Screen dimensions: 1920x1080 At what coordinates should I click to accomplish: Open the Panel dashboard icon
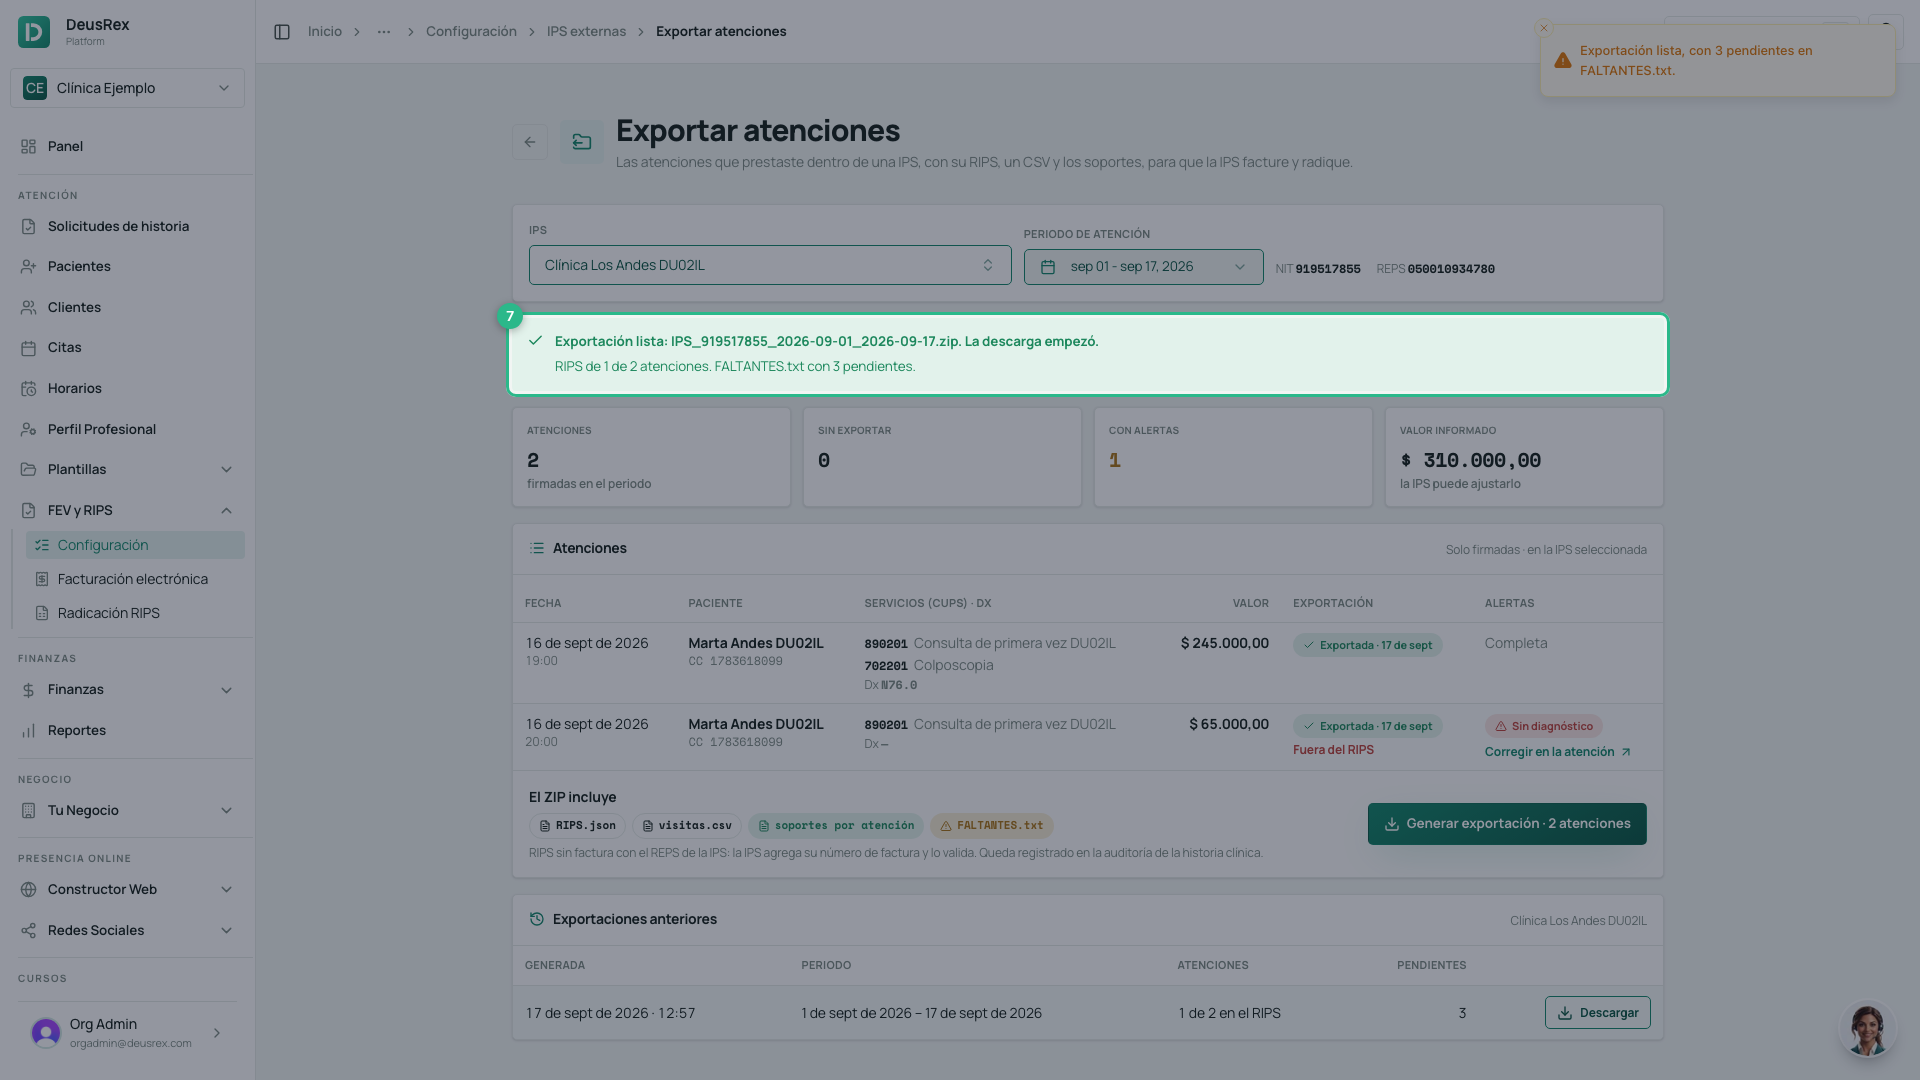coord(28,146)
